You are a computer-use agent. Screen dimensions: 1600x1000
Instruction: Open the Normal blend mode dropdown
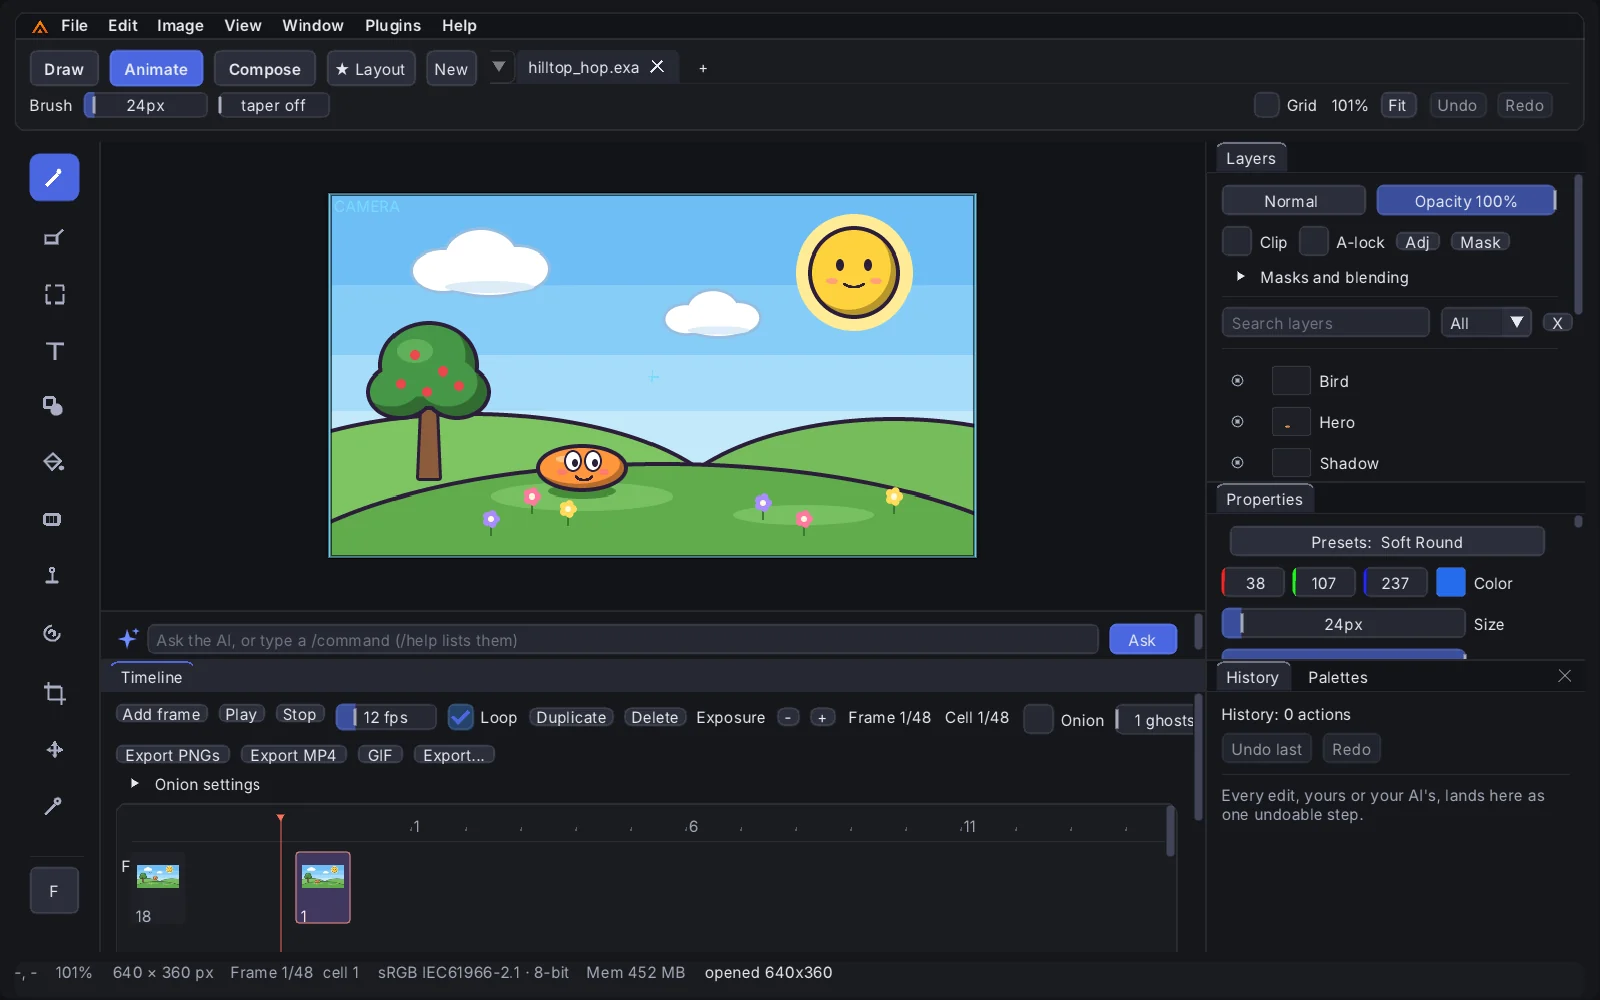pos(1293,201)
